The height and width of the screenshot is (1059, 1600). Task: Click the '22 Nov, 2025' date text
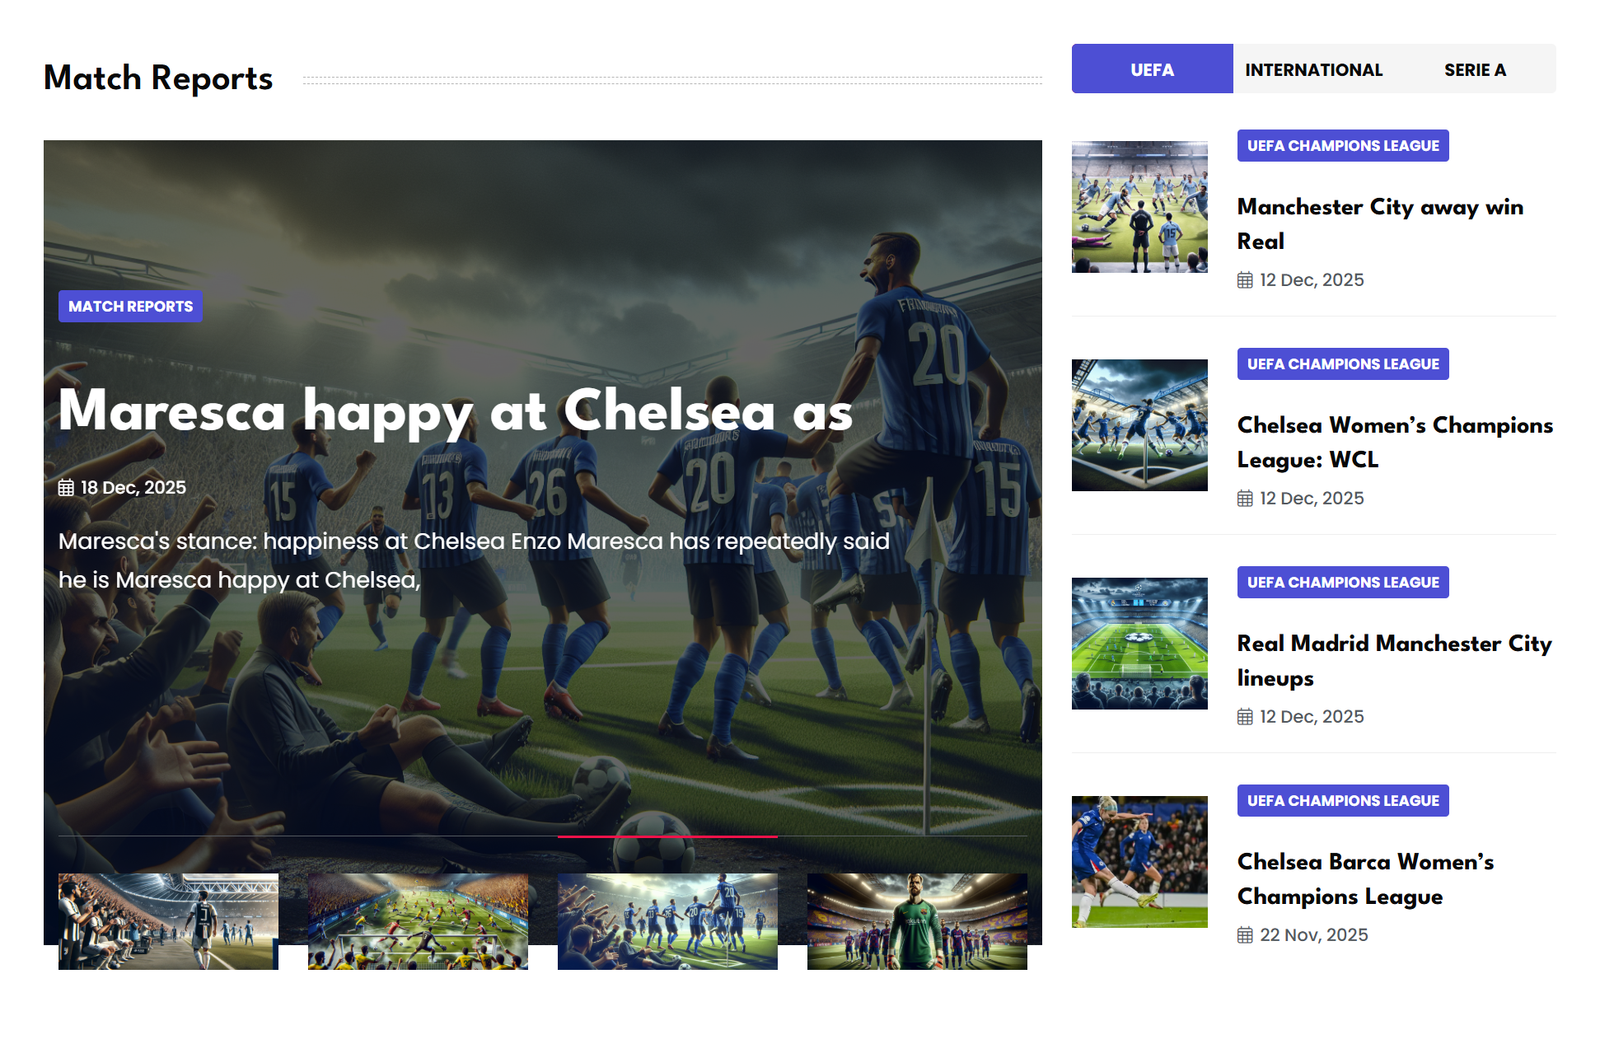point(1314,935)
